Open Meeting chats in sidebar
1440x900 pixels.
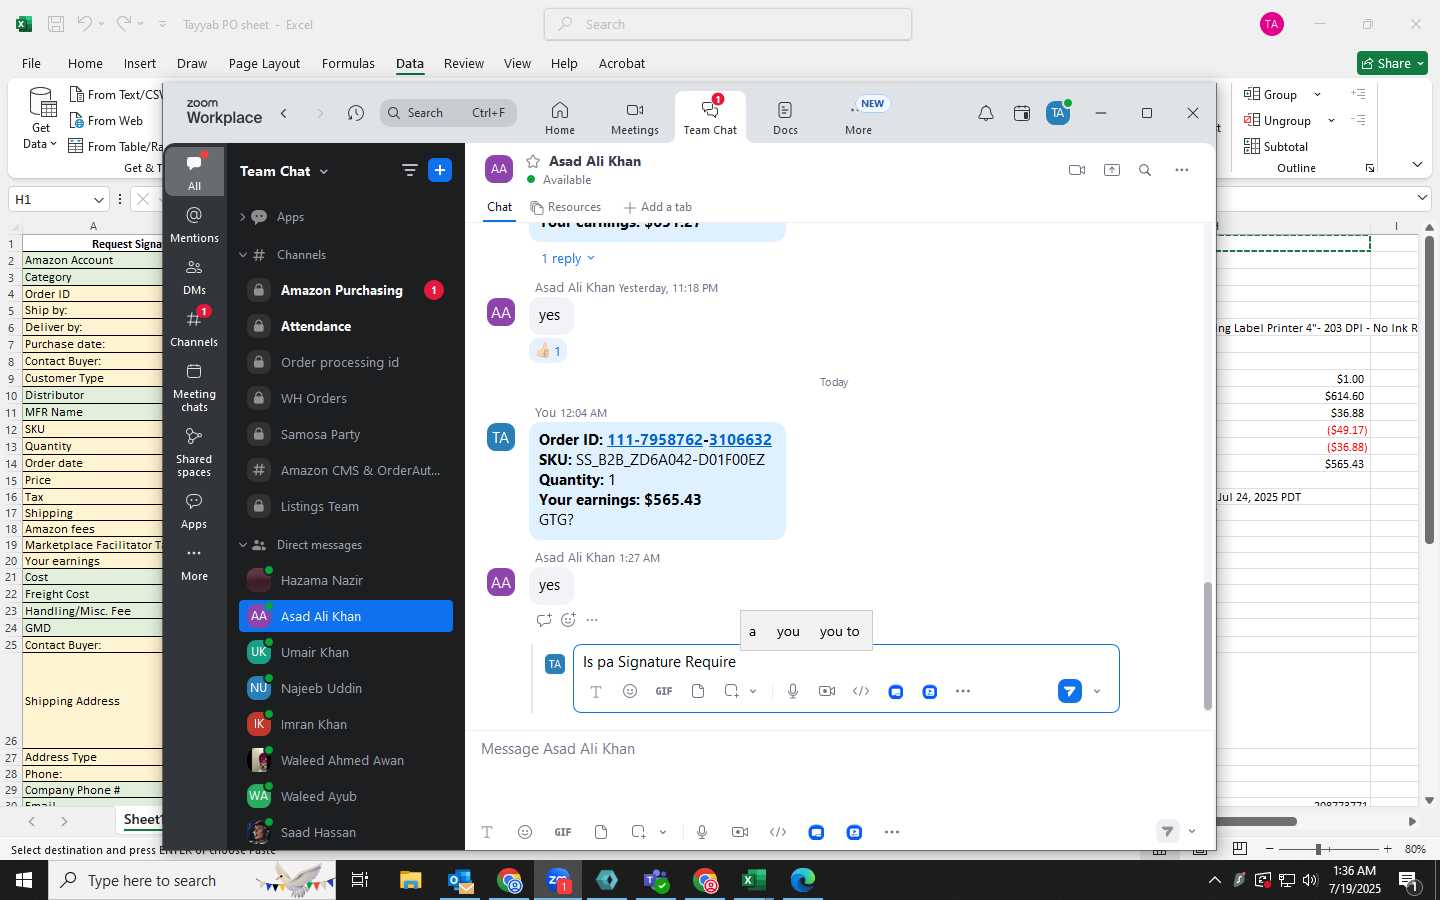click(x=194, y=387)
